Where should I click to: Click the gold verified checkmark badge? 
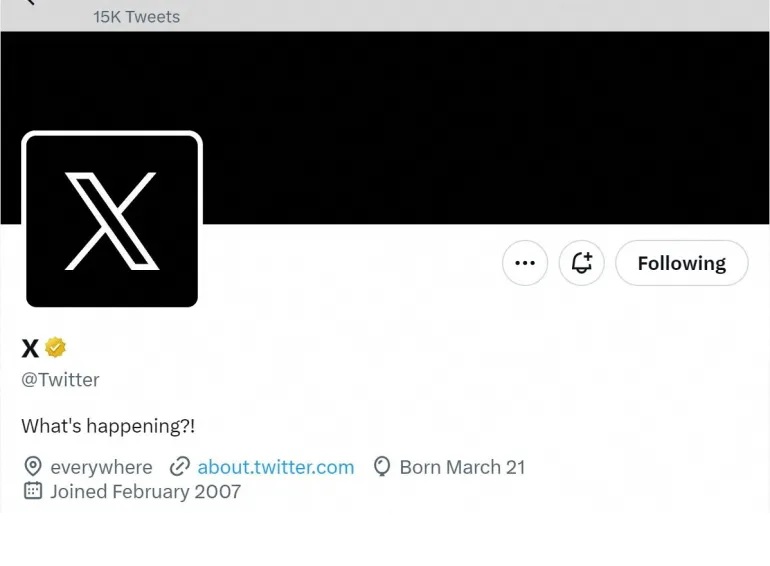[x=56, y=347]
